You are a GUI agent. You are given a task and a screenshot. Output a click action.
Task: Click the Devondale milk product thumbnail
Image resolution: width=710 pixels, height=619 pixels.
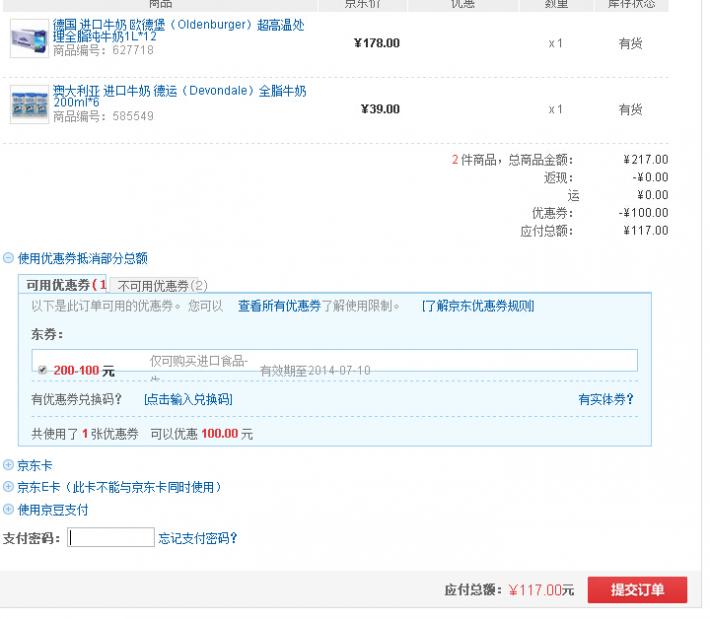tap(29, 104)
